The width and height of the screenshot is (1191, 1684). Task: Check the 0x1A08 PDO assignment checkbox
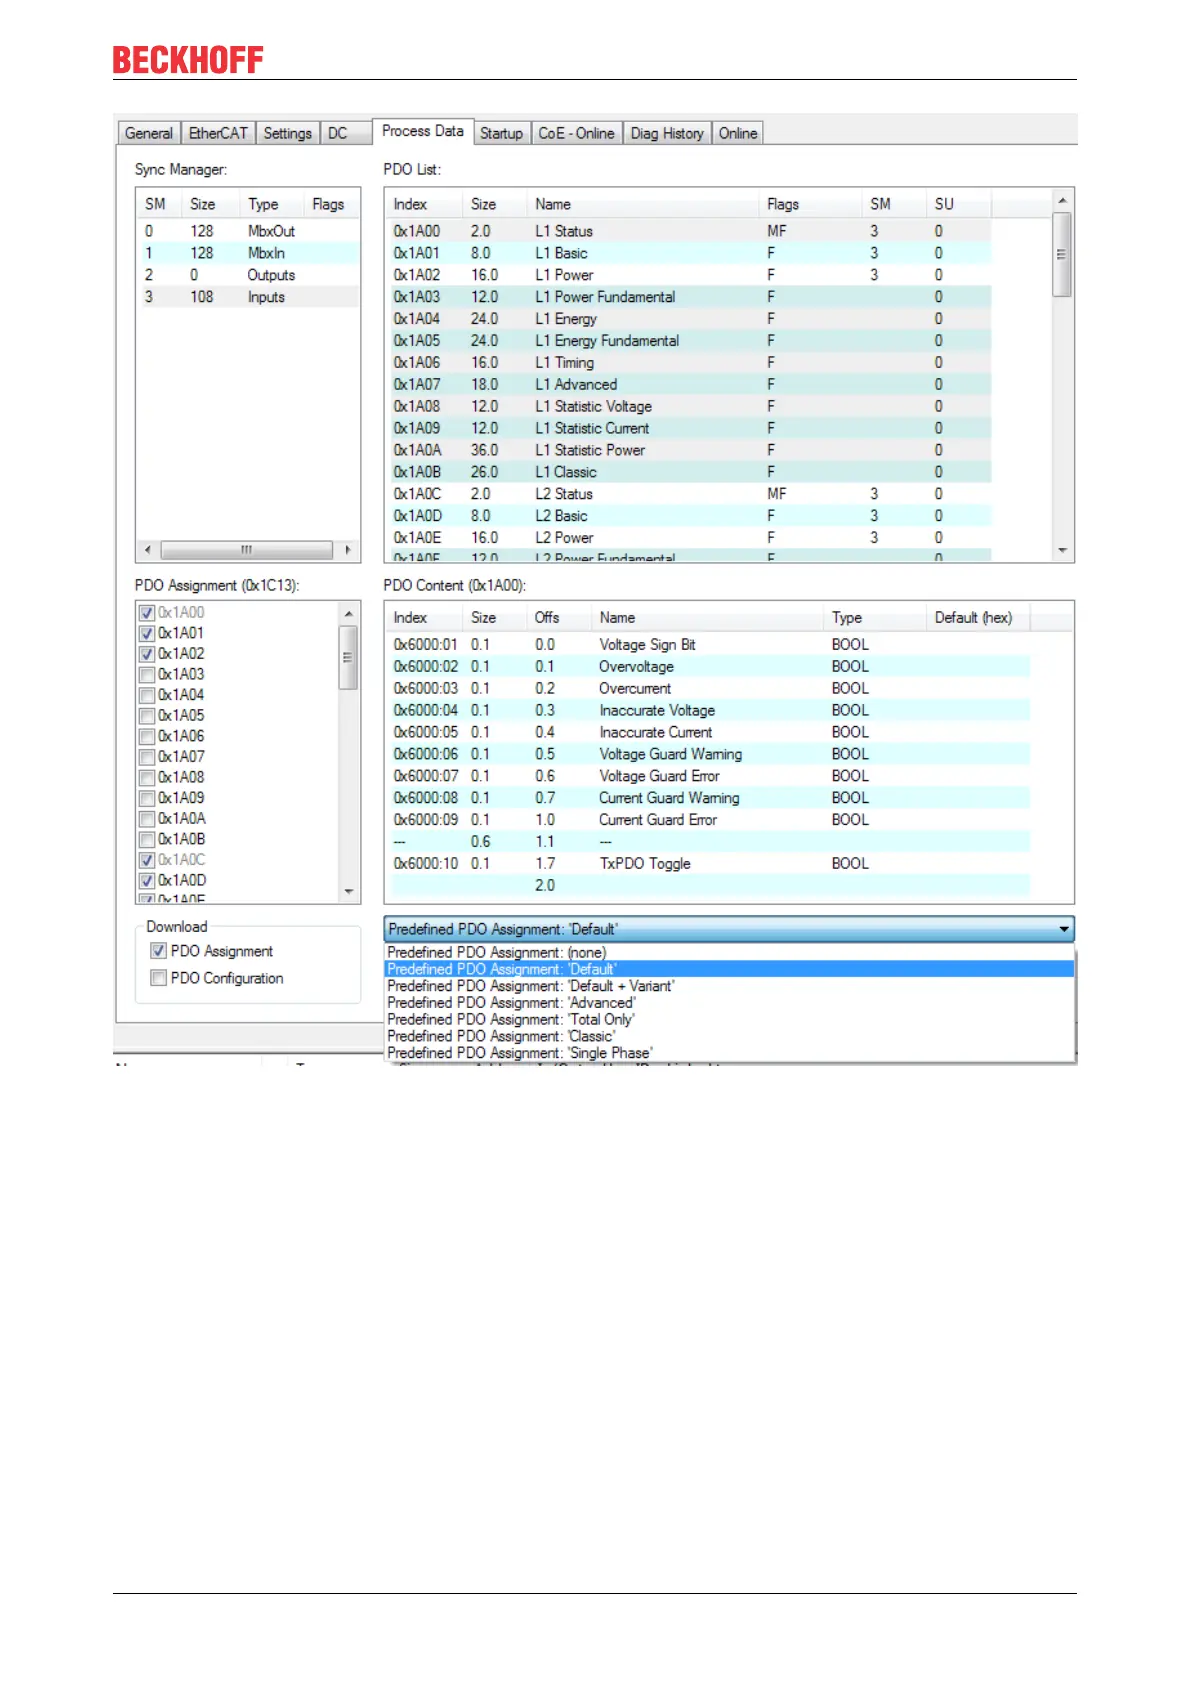pos(147,777)
